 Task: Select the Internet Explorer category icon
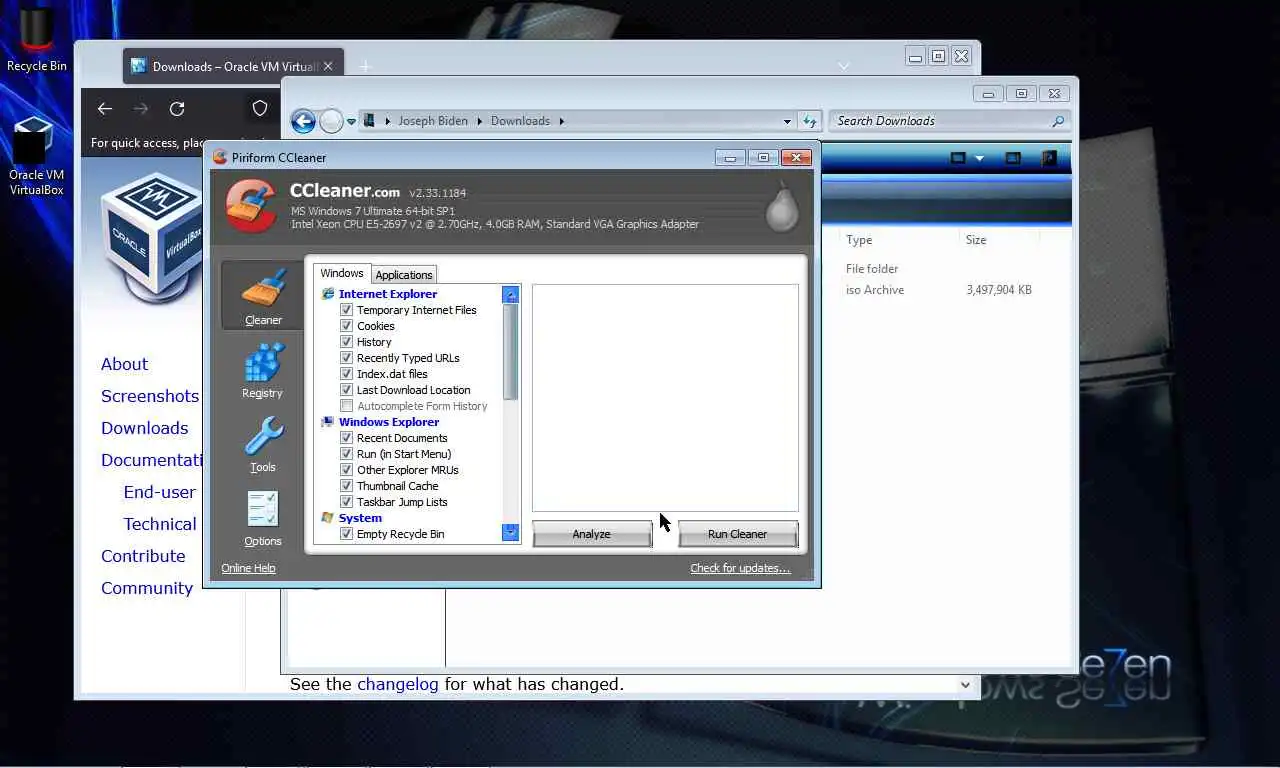(328, 294)
